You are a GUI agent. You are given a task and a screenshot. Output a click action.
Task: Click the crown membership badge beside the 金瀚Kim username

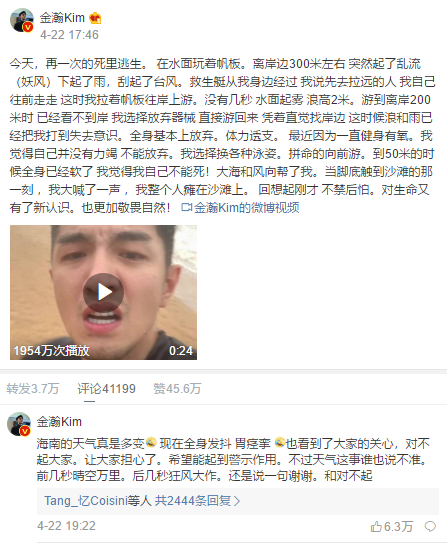point(95,18)
